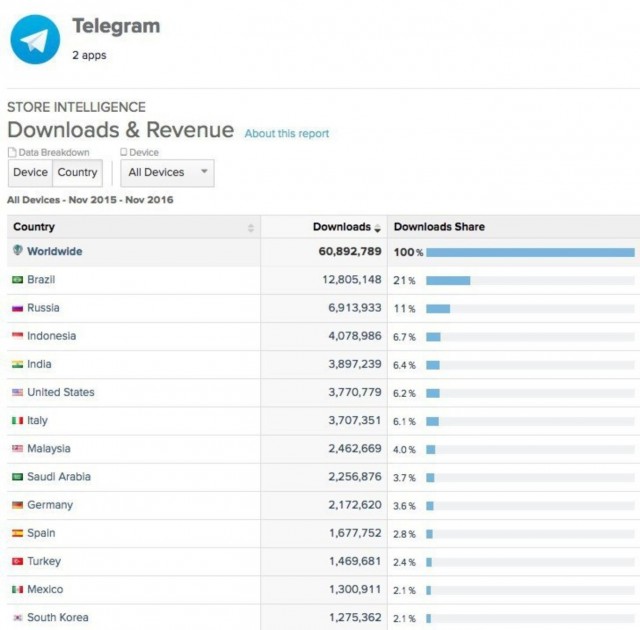Click the 4,078,986 downloads value
640x630 pixels.
pyautogui.click(x=355, y=336)
